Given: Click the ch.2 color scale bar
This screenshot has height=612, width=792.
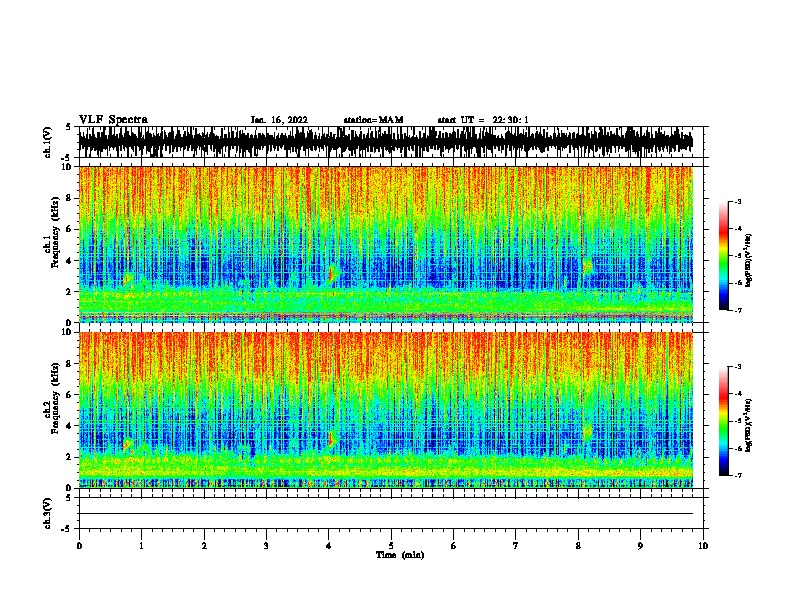Looking at the screenshot, I should click(x=724, y=421).
